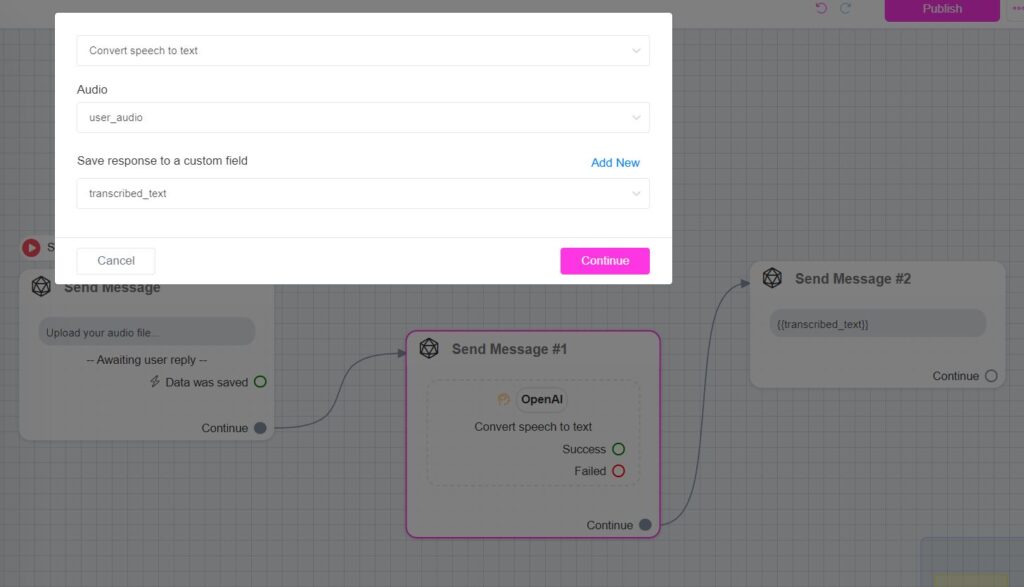Click the OpenAI logo icon

pos(503,399)
